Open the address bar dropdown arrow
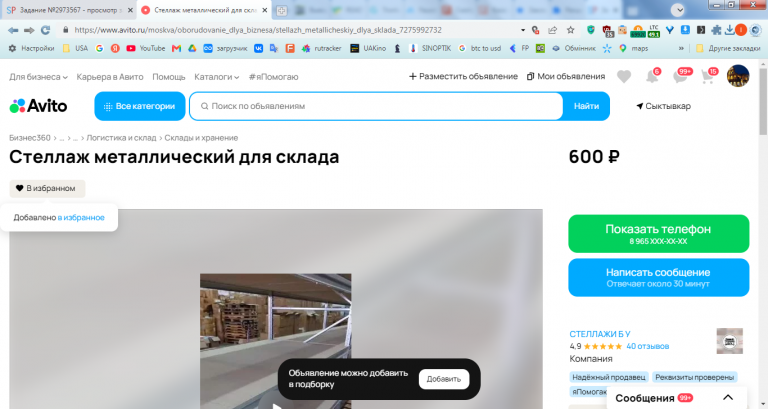768x409 pixels. coord(523,30)
